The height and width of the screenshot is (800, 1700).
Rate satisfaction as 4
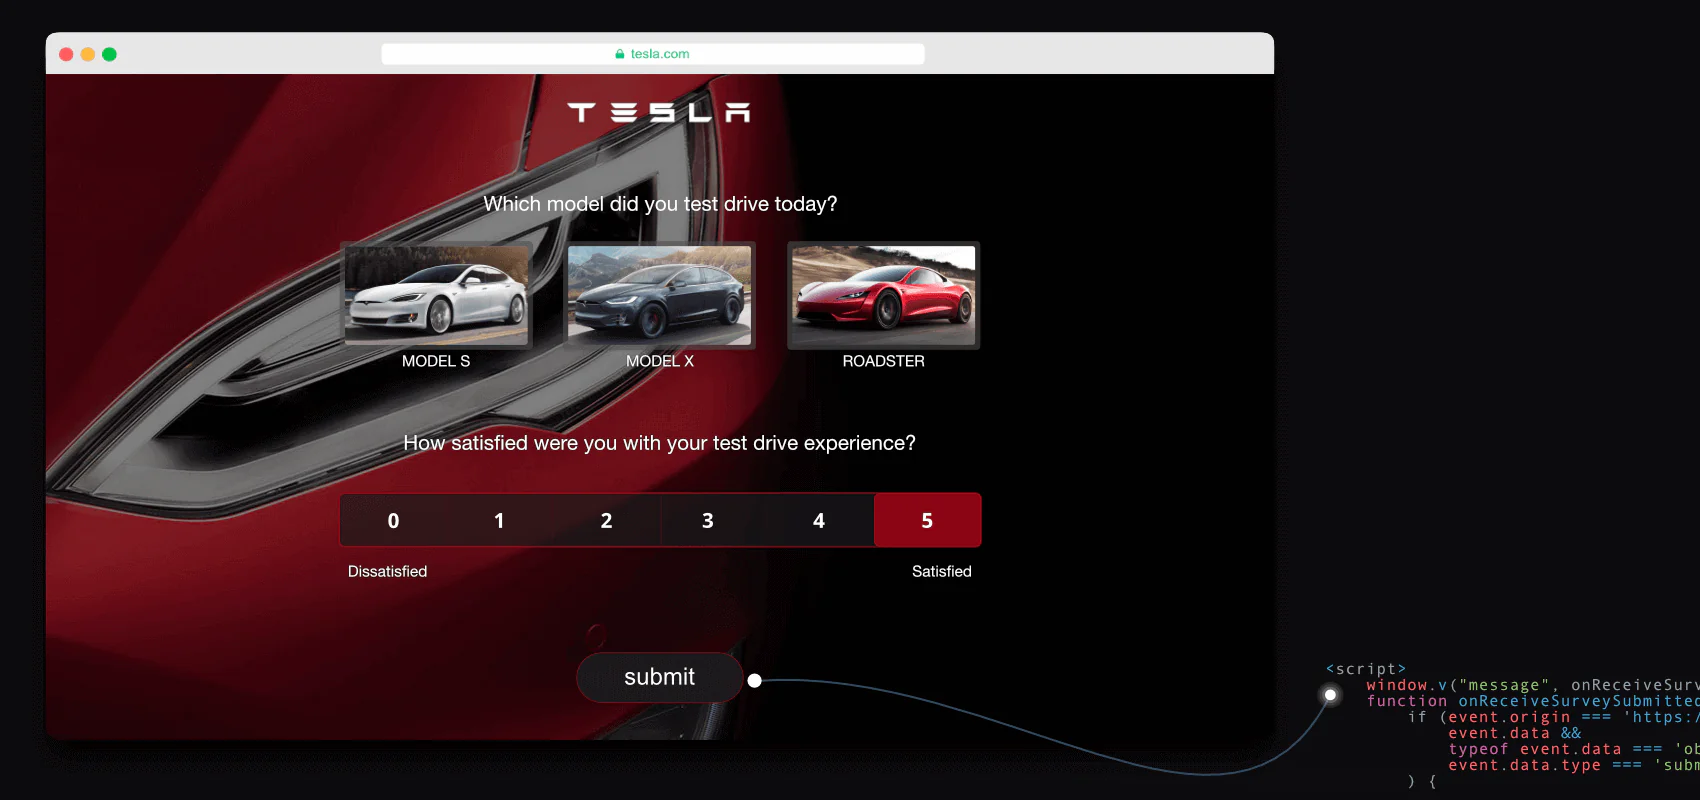[819, 520]
